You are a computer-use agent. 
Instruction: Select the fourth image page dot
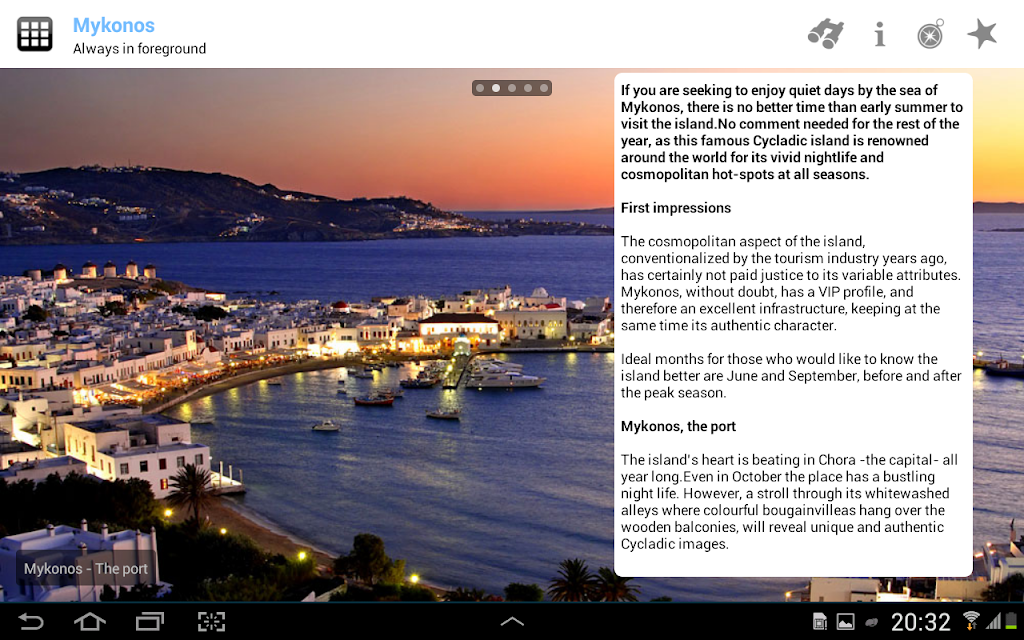tap(528, 88)
